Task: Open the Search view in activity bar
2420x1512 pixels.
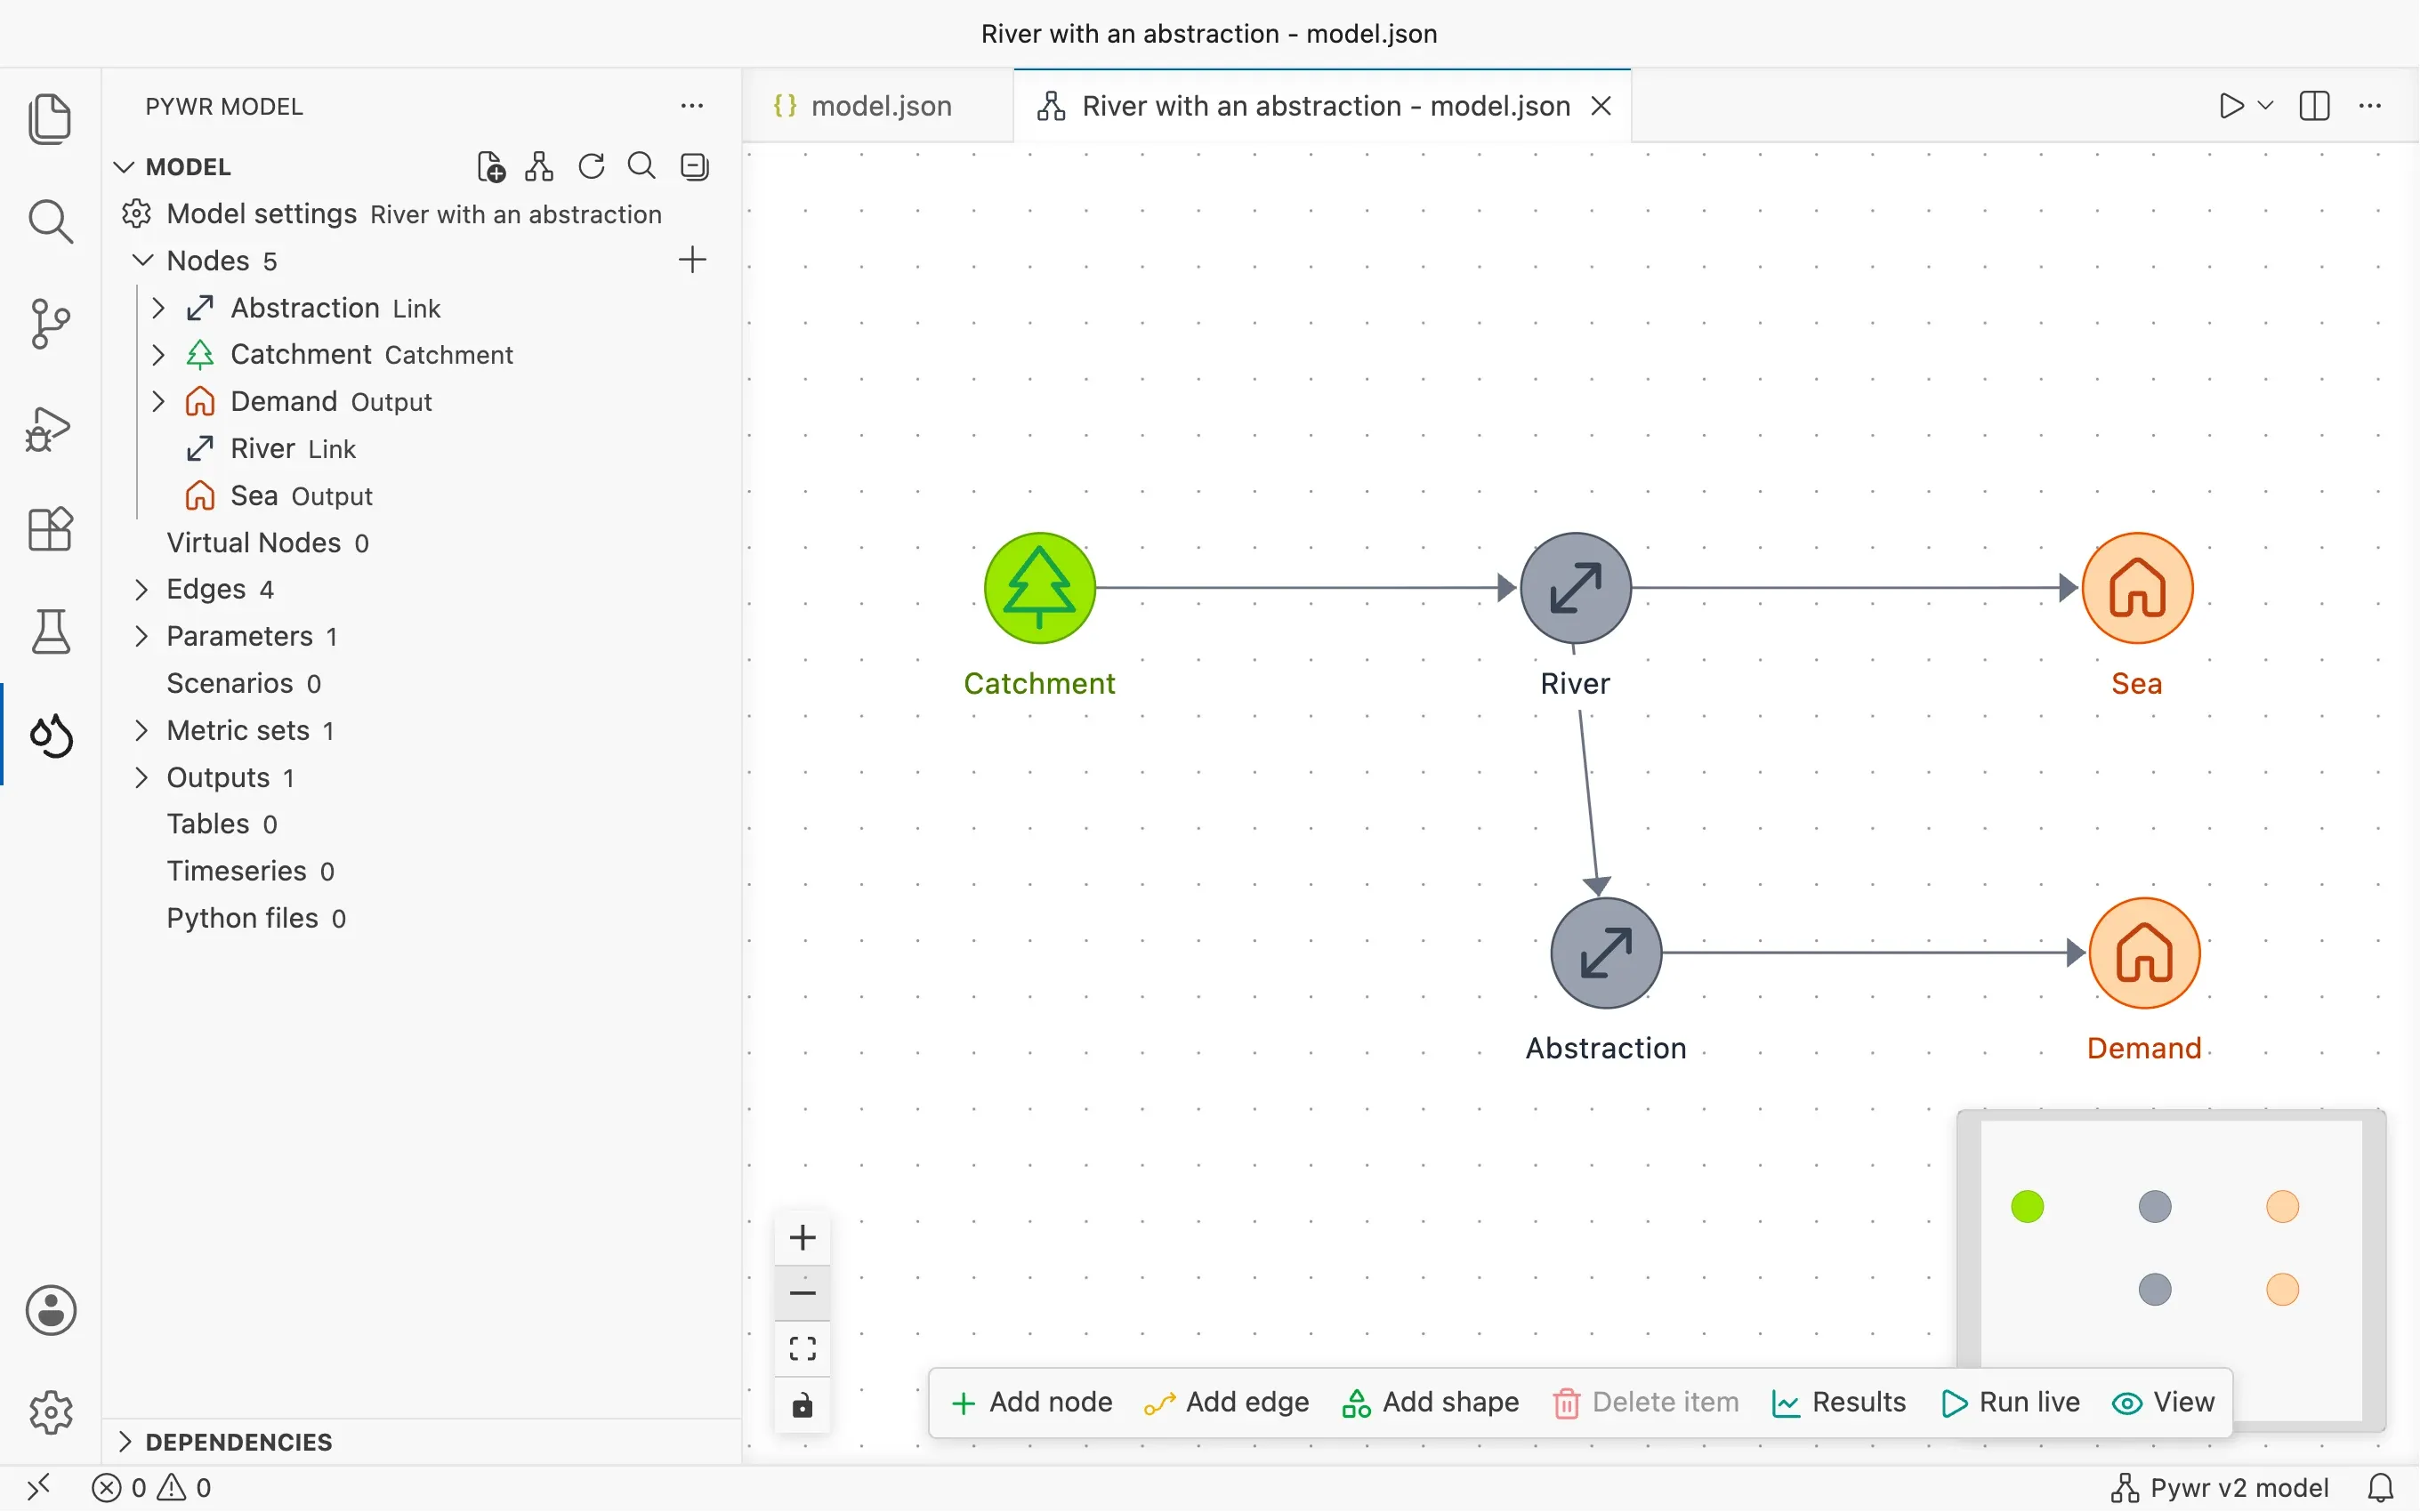Action: [50, 221]
